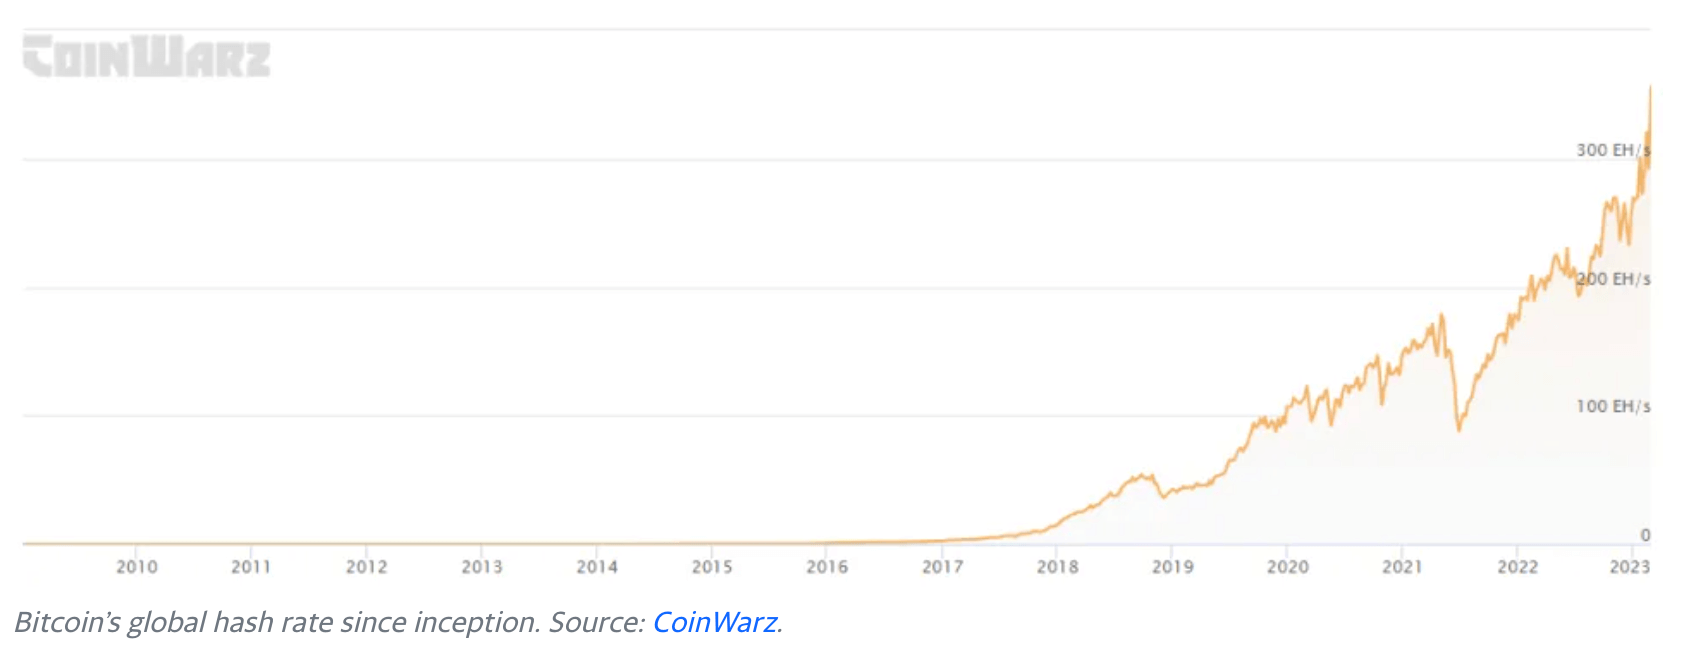Click the CoinWarz watermark logo
This screenshot has width=1702, height=666.
(x=146, y=57)
